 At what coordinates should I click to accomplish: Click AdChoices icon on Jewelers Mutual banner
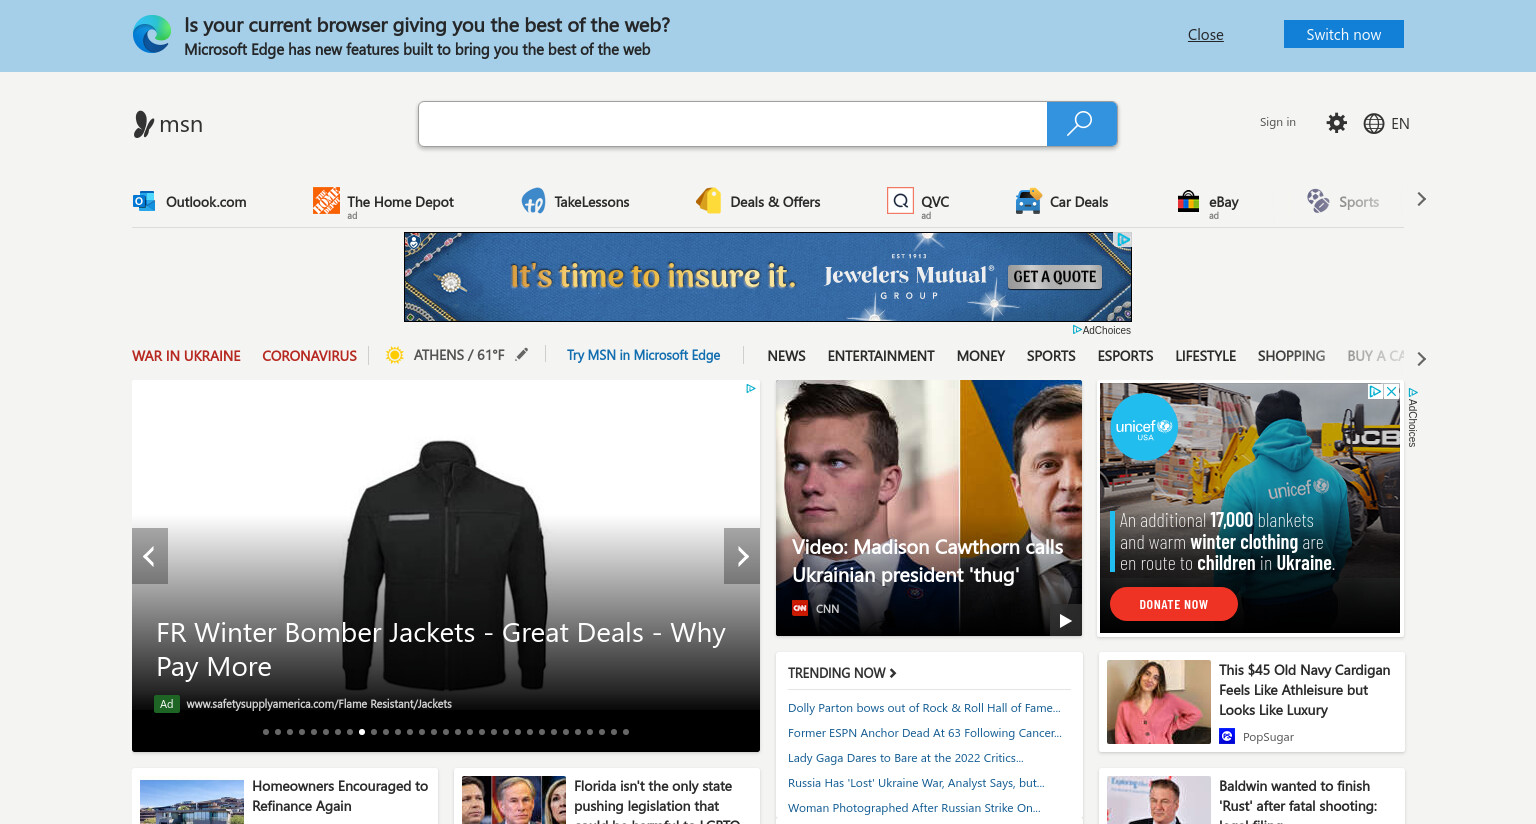pos(1123,240)
